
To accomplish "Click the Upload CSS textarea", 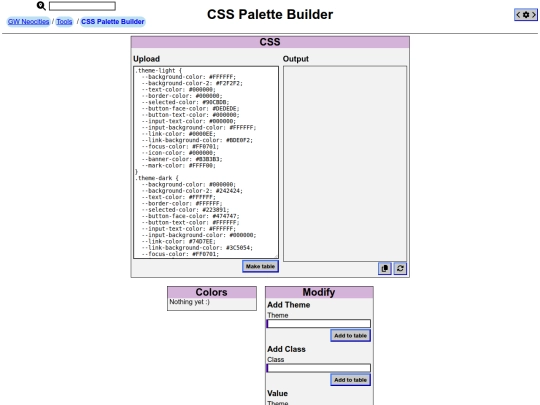I will (206, 162).
